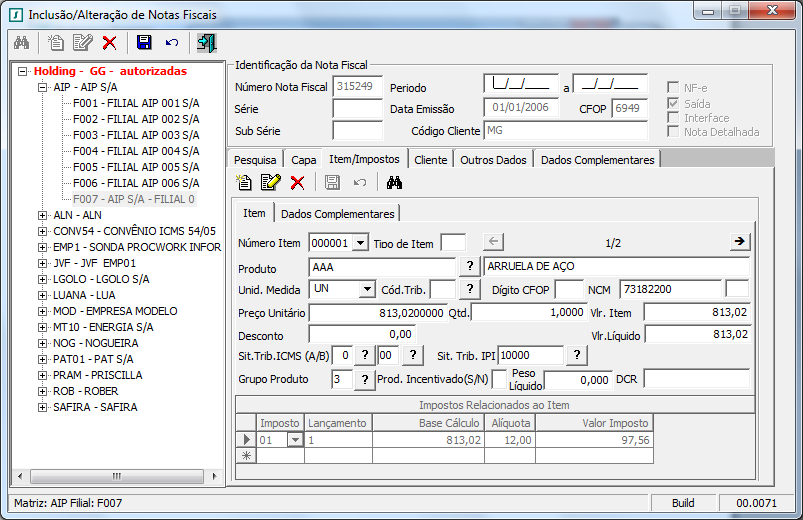Open the Outros Dados tab
Screen dimensions: 803x520
click(493, 160)
